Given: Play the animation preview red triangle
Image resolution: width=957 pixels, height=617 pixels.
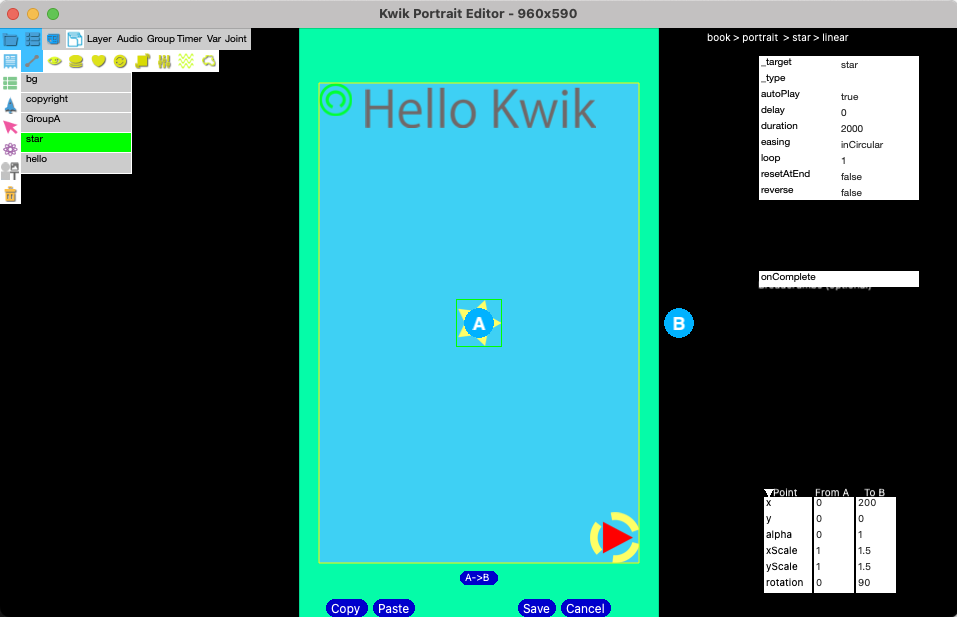Looking at the screenshot, I should [x=616, y=538].
